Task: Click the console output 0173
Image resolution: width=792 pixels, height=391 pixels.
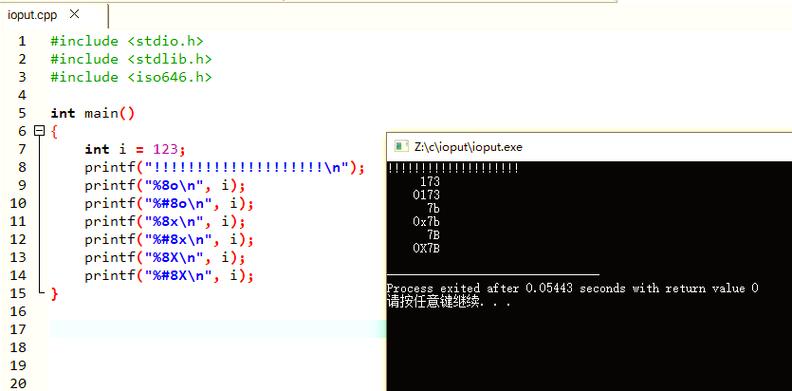Action: click(426, 195)
